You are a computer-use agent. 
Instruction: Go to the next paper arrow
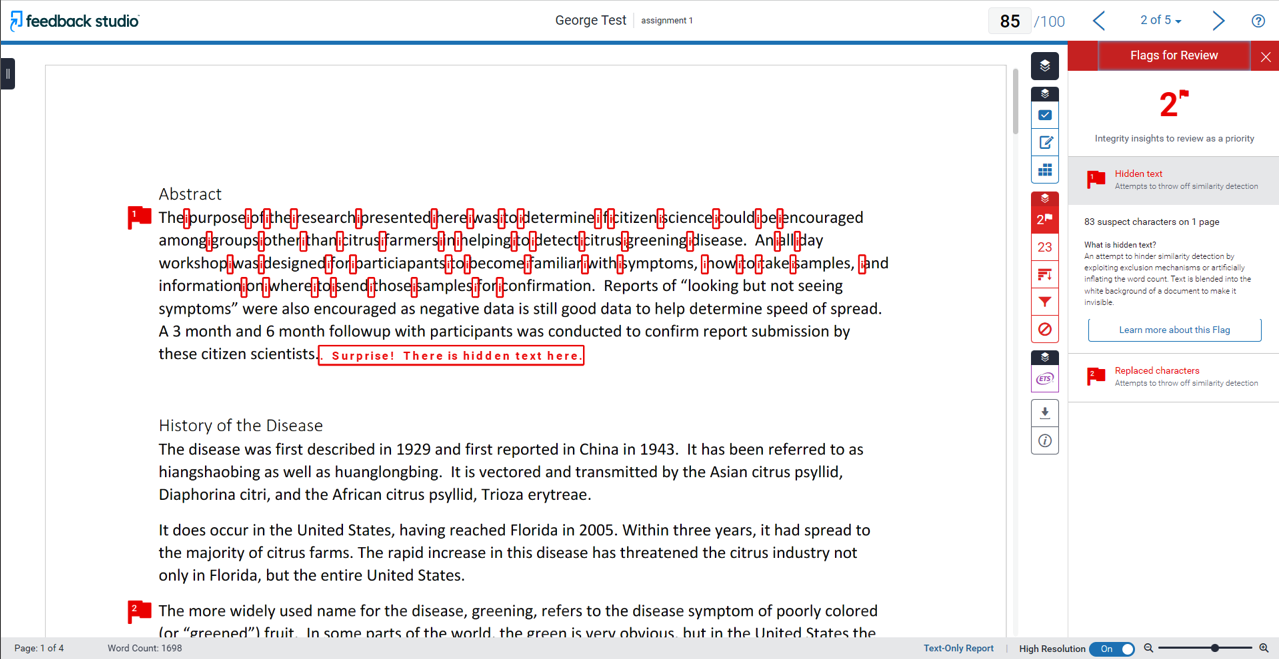(x=1218, y=21)
